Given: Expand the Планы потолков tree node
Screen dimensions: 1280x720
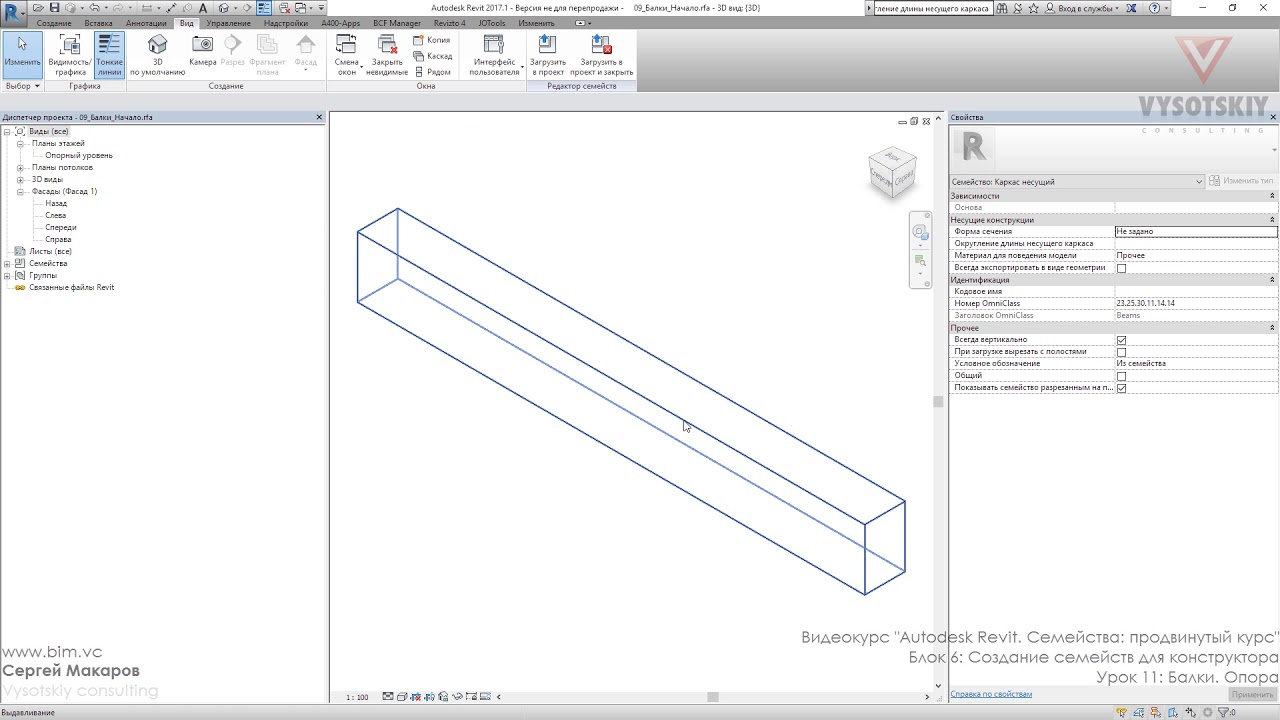Looking at the screenshot, I should [20, 167].
